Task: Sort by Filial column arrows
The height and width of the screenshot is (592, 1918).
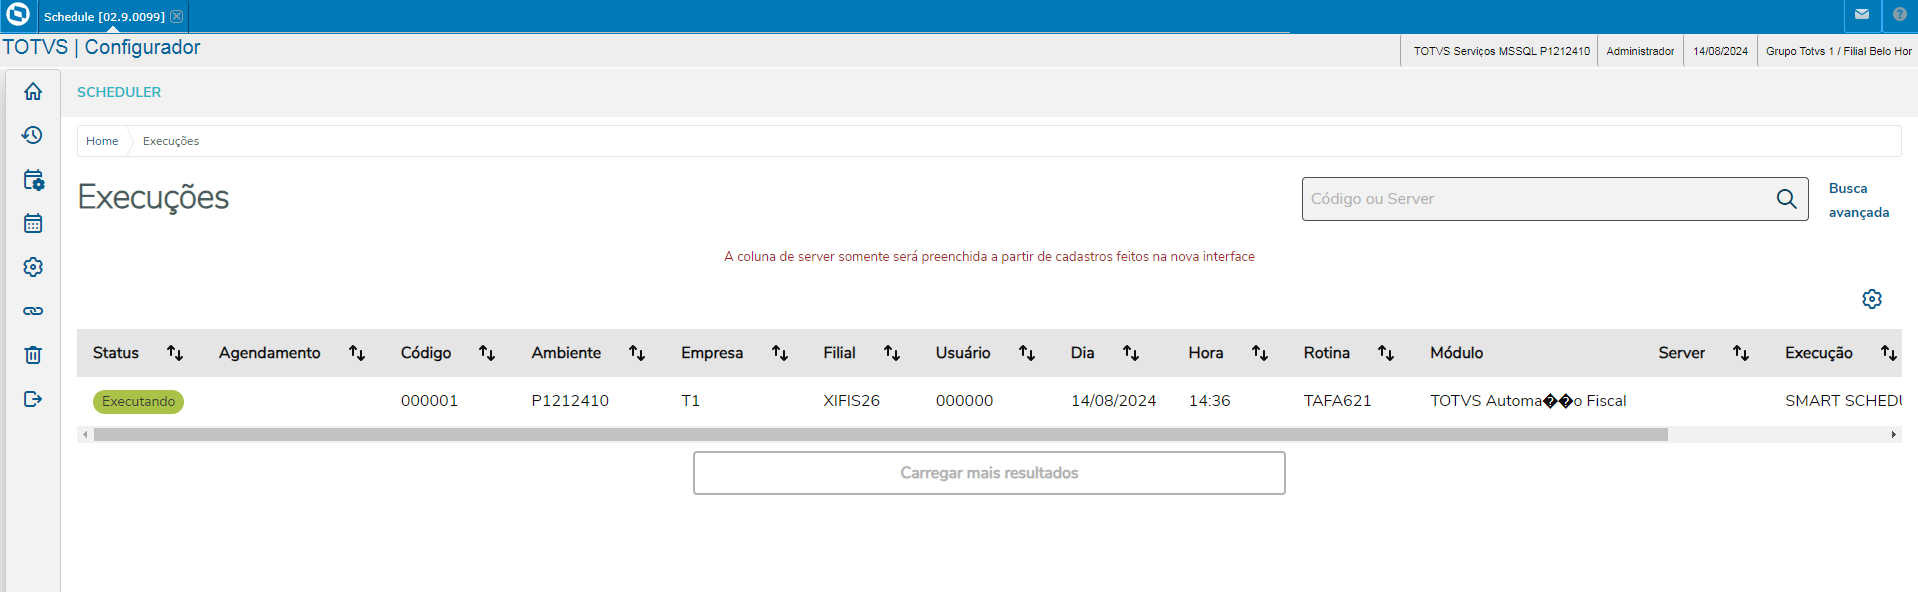Action: pos(892,353)
